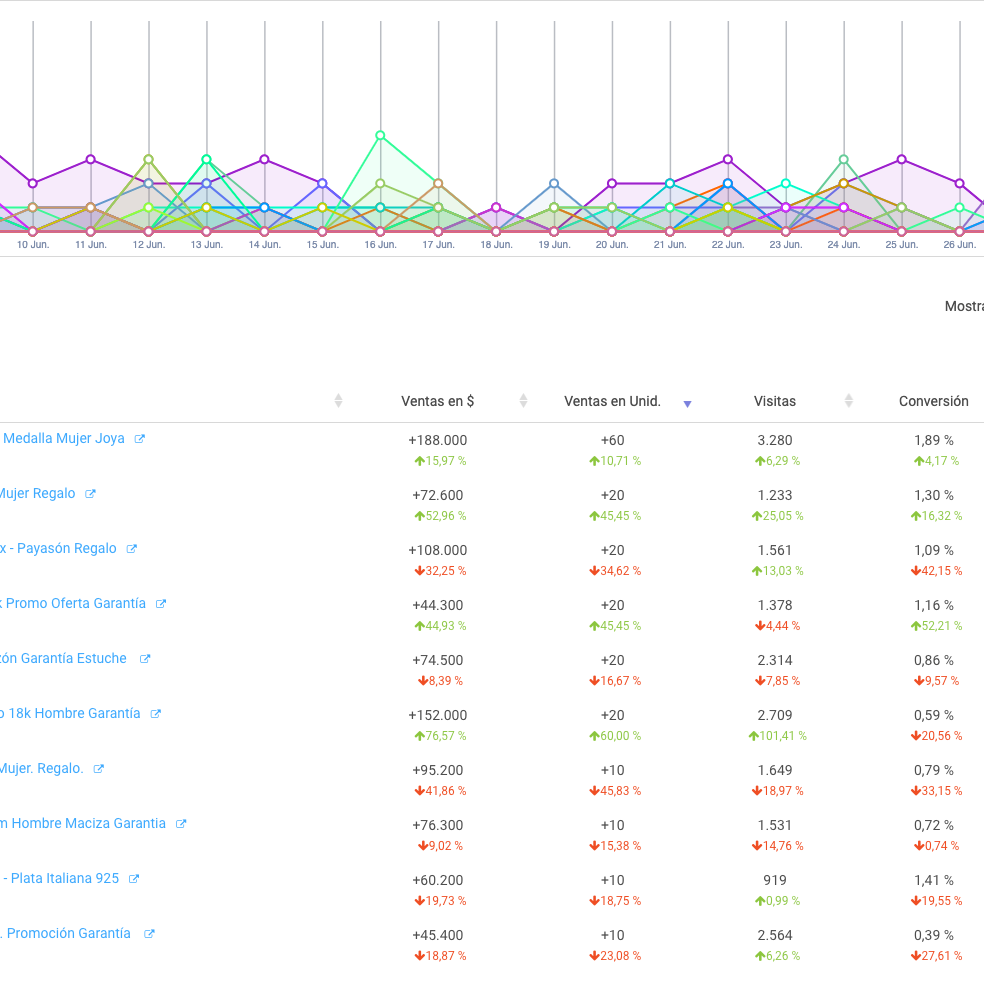This screenshot has height=984, width=984.
Task: Click the purple data point above 25 Jun.
Action: [902, 159]
